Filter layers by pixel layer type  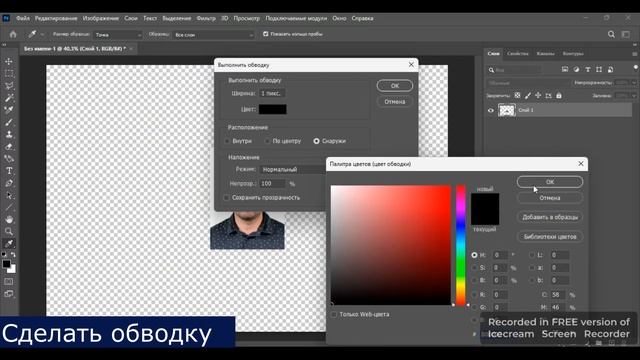(x=565, y=70)
